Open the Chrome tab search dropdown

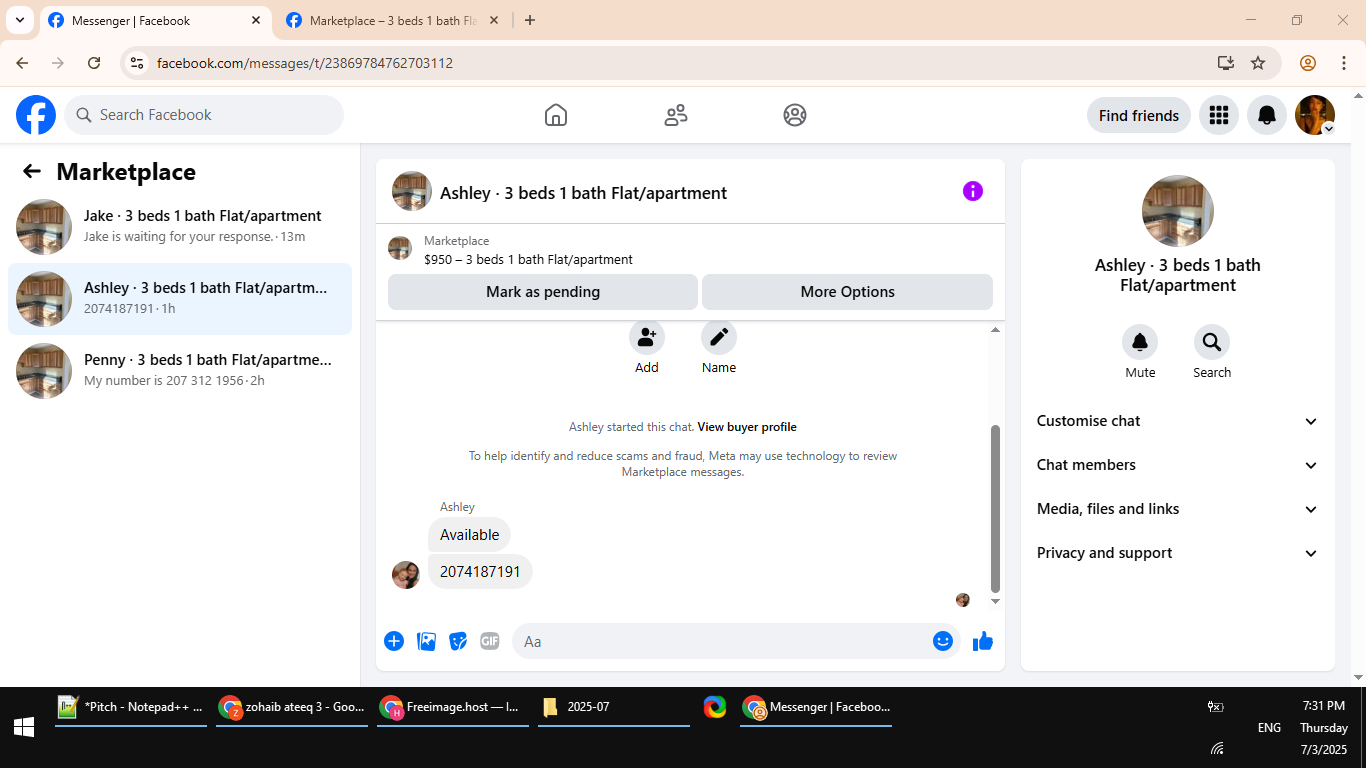click(19, 20)
